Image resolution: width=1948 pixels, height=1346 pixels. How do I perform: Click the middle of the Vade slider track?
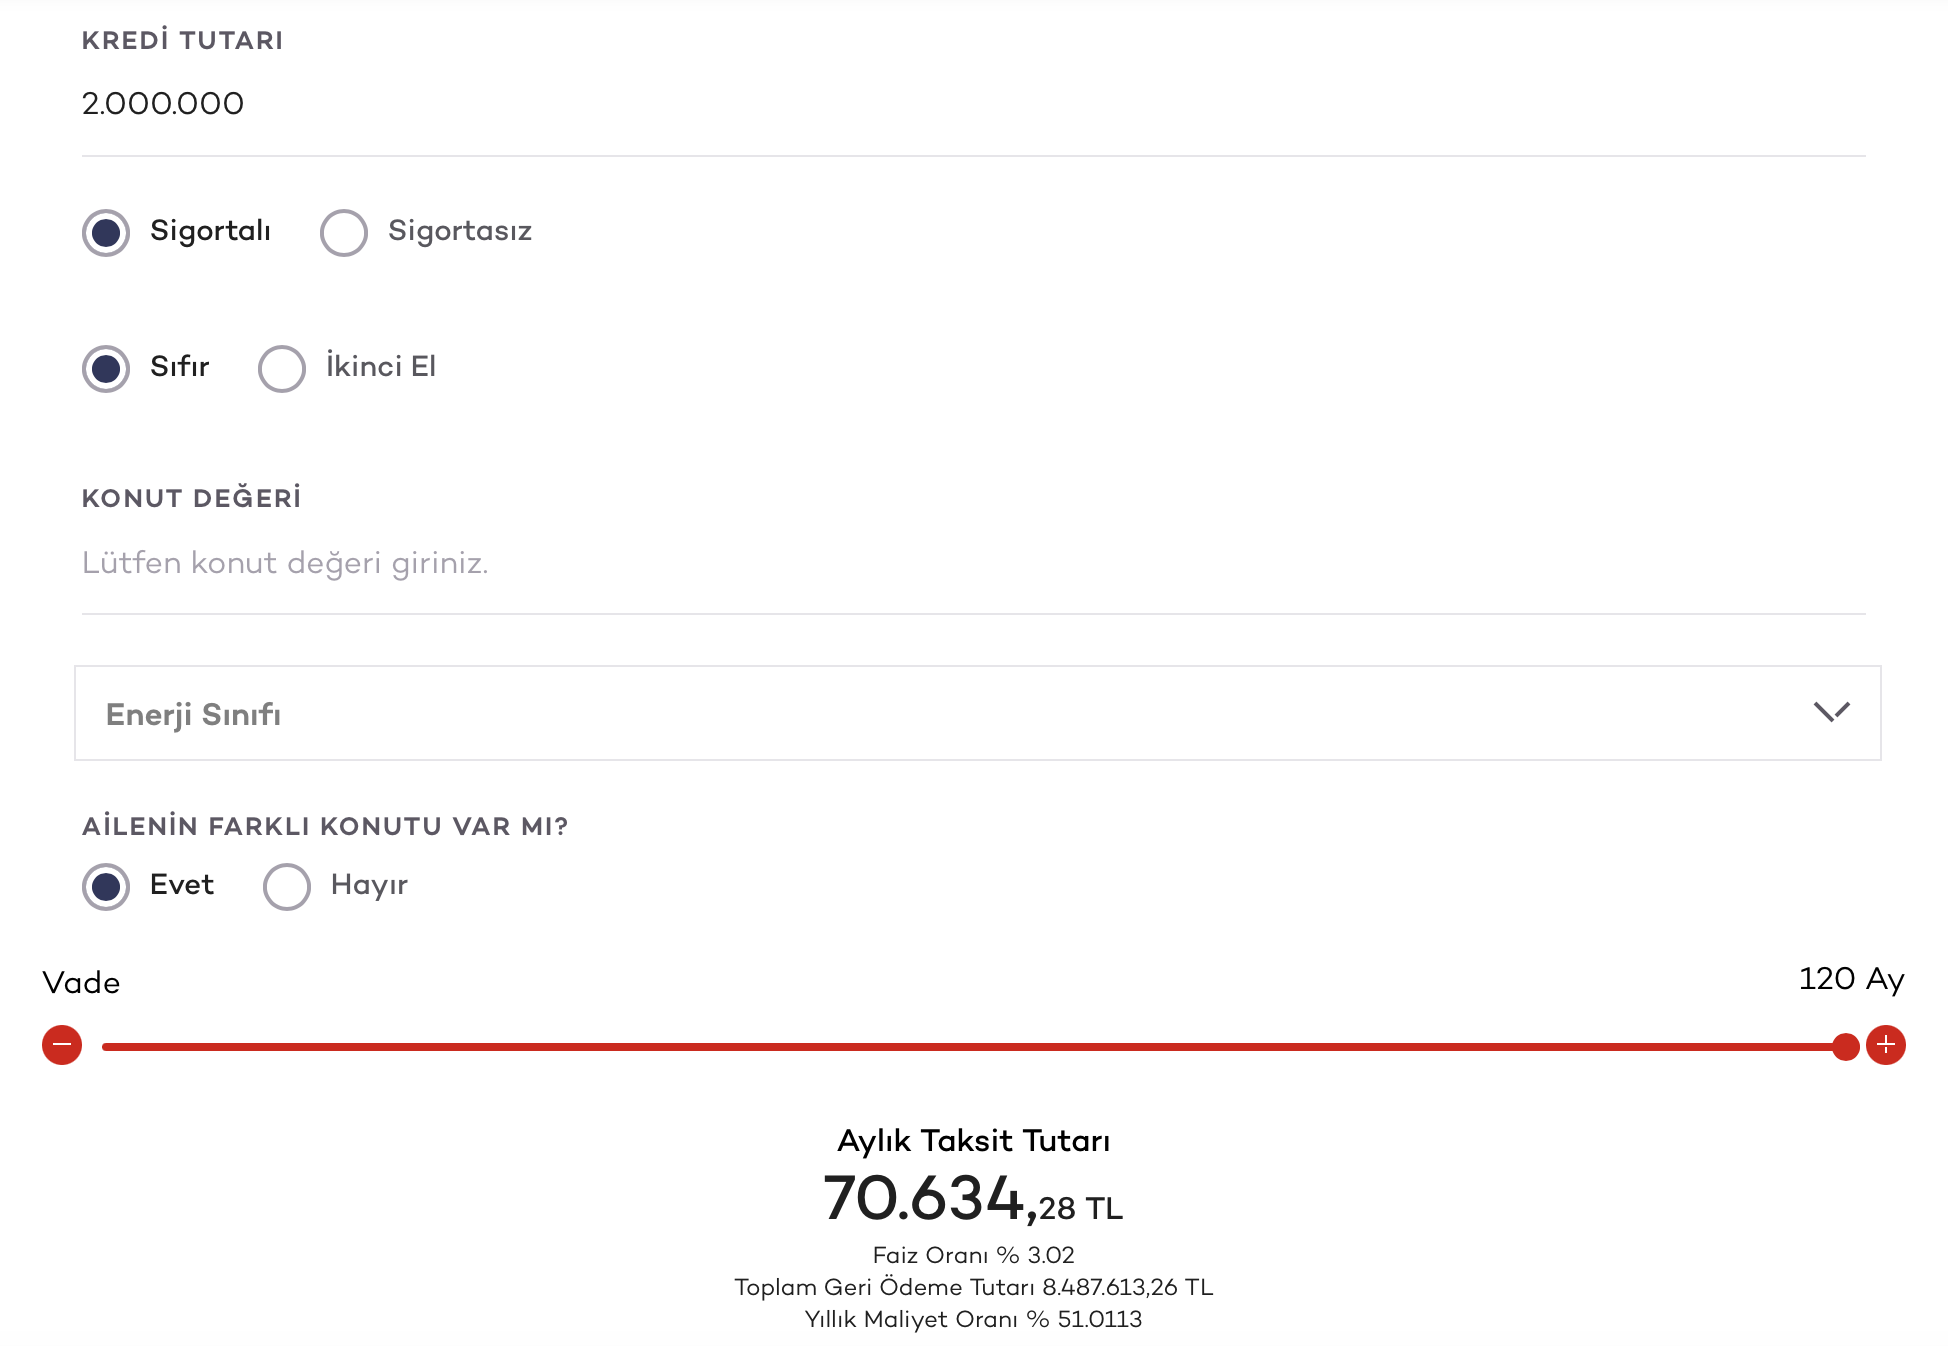[x=973, y=1047]
